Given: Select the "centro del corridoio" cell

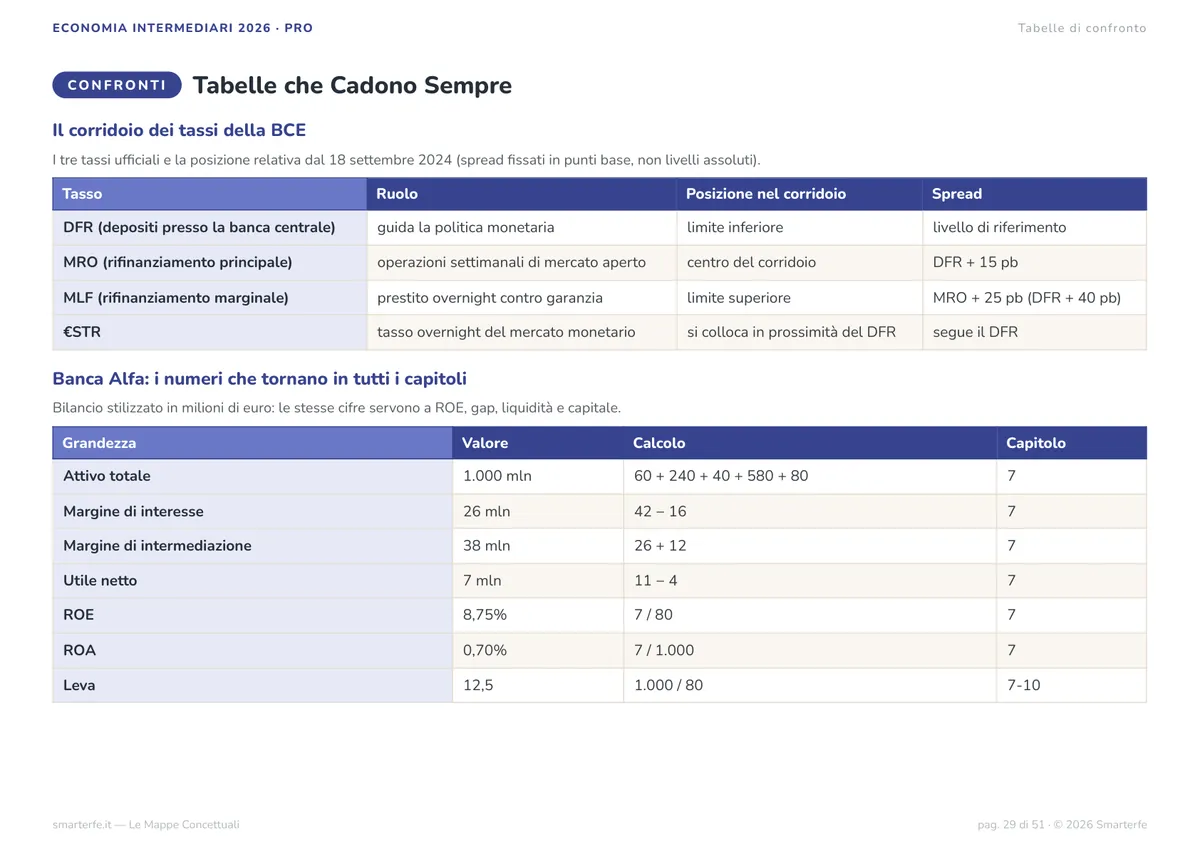Looking at the screenshot, I should (x=800, y=263).
